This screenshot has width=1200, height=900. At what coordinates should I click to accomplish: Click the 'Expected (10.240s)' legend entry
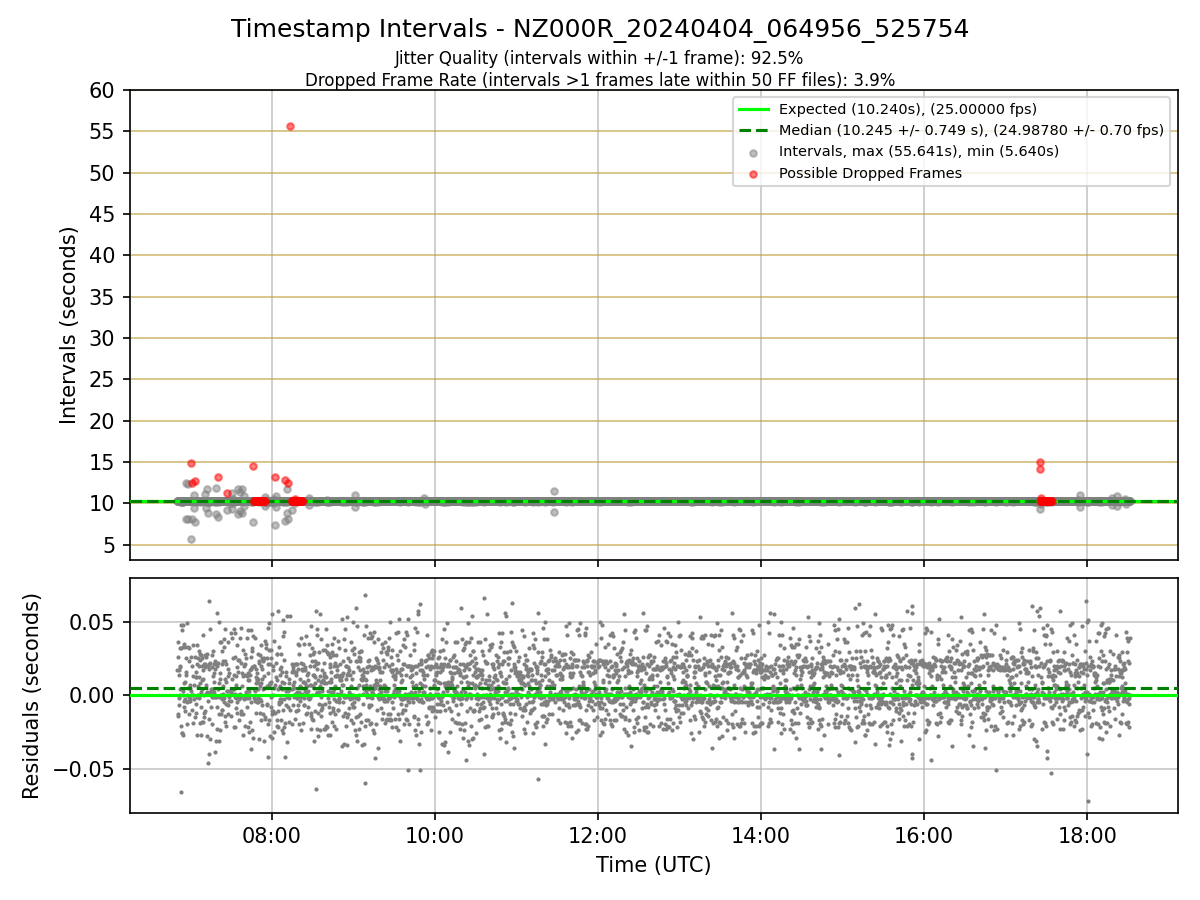tap(908, 109)
